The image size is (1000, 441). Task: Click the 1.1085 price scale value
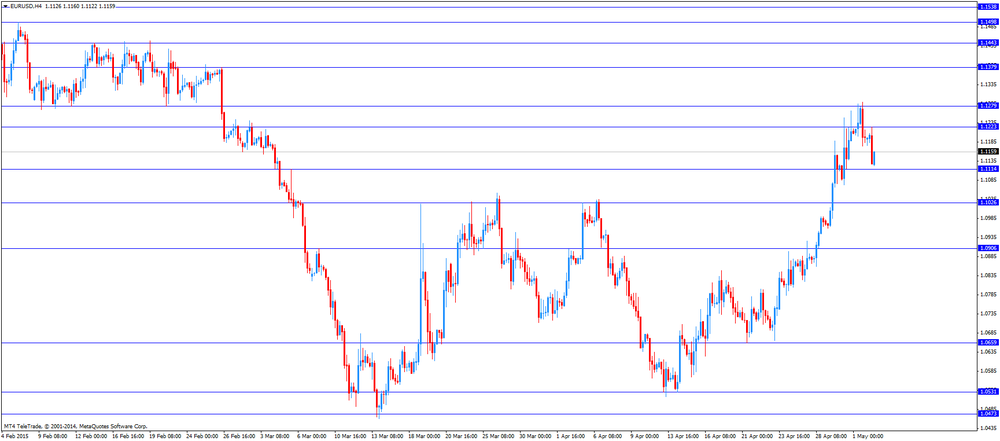tap(988, 180)
